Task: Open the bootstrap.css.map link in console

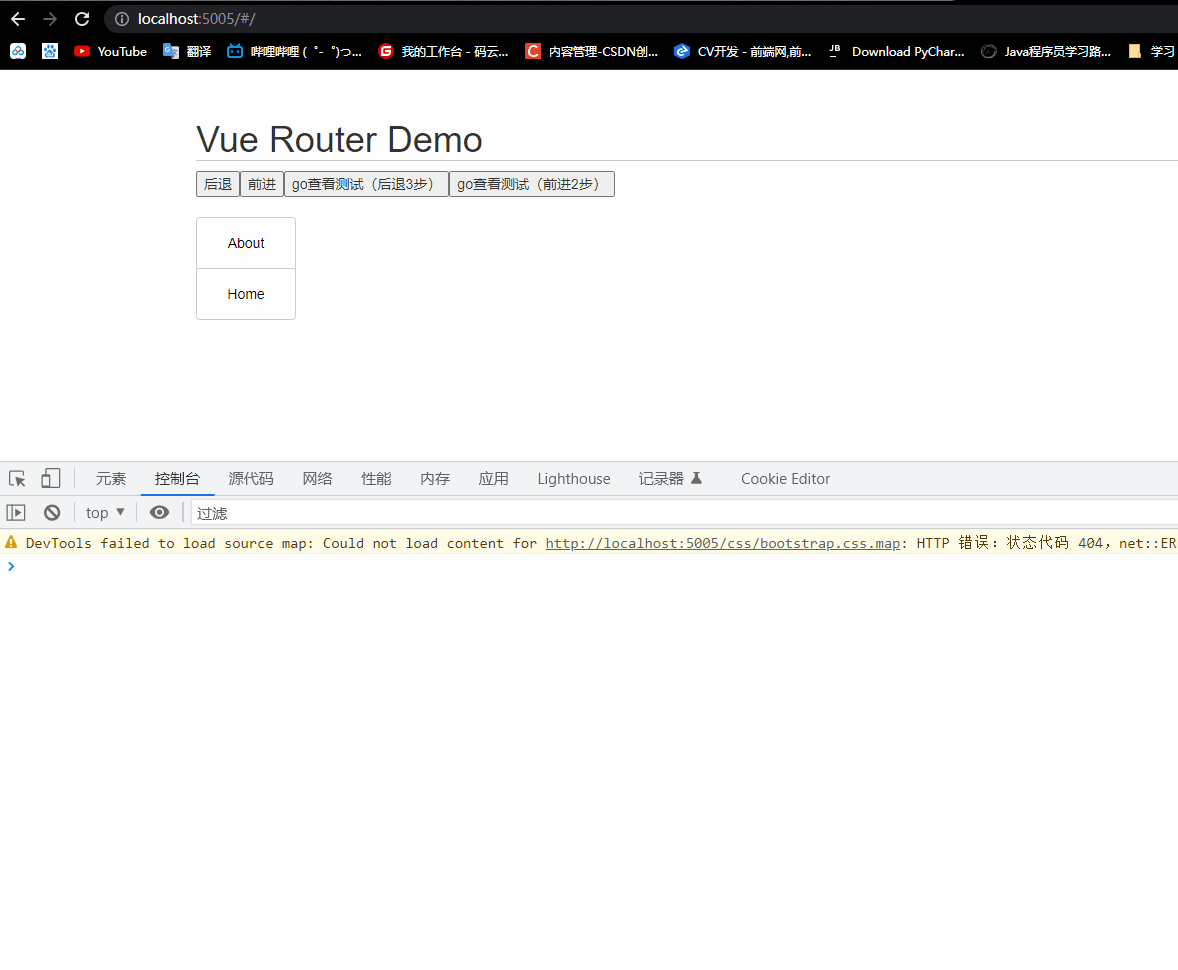Action: coord(722,543)
